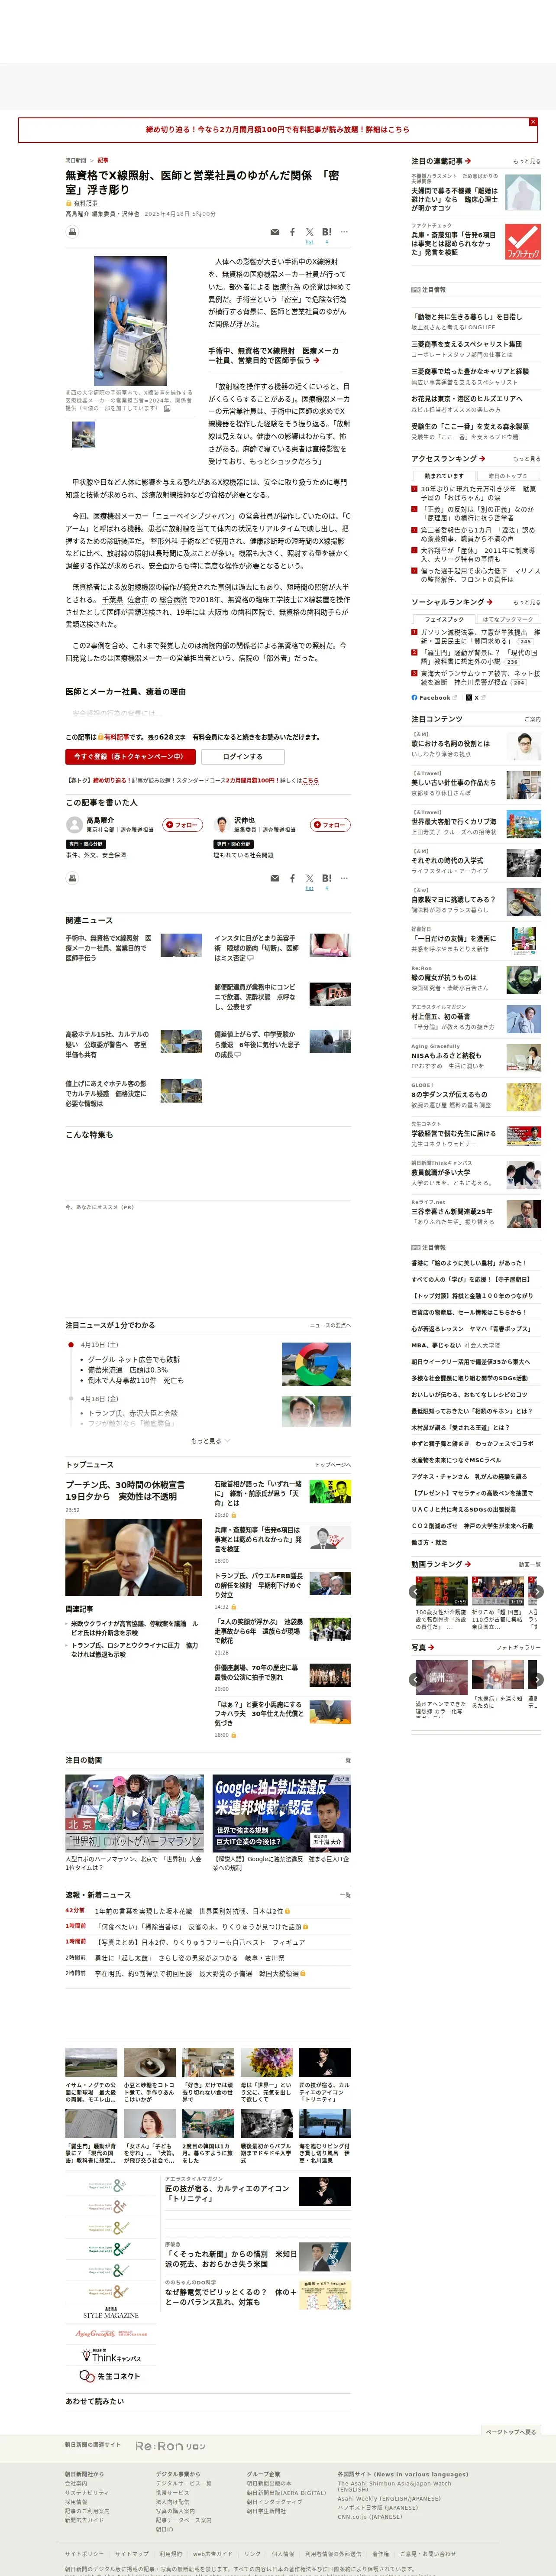Open social ranking story ガソリン減税法案
This screenshot has width=556, height=2576.
pyautogui.click(x=480, y=637)
